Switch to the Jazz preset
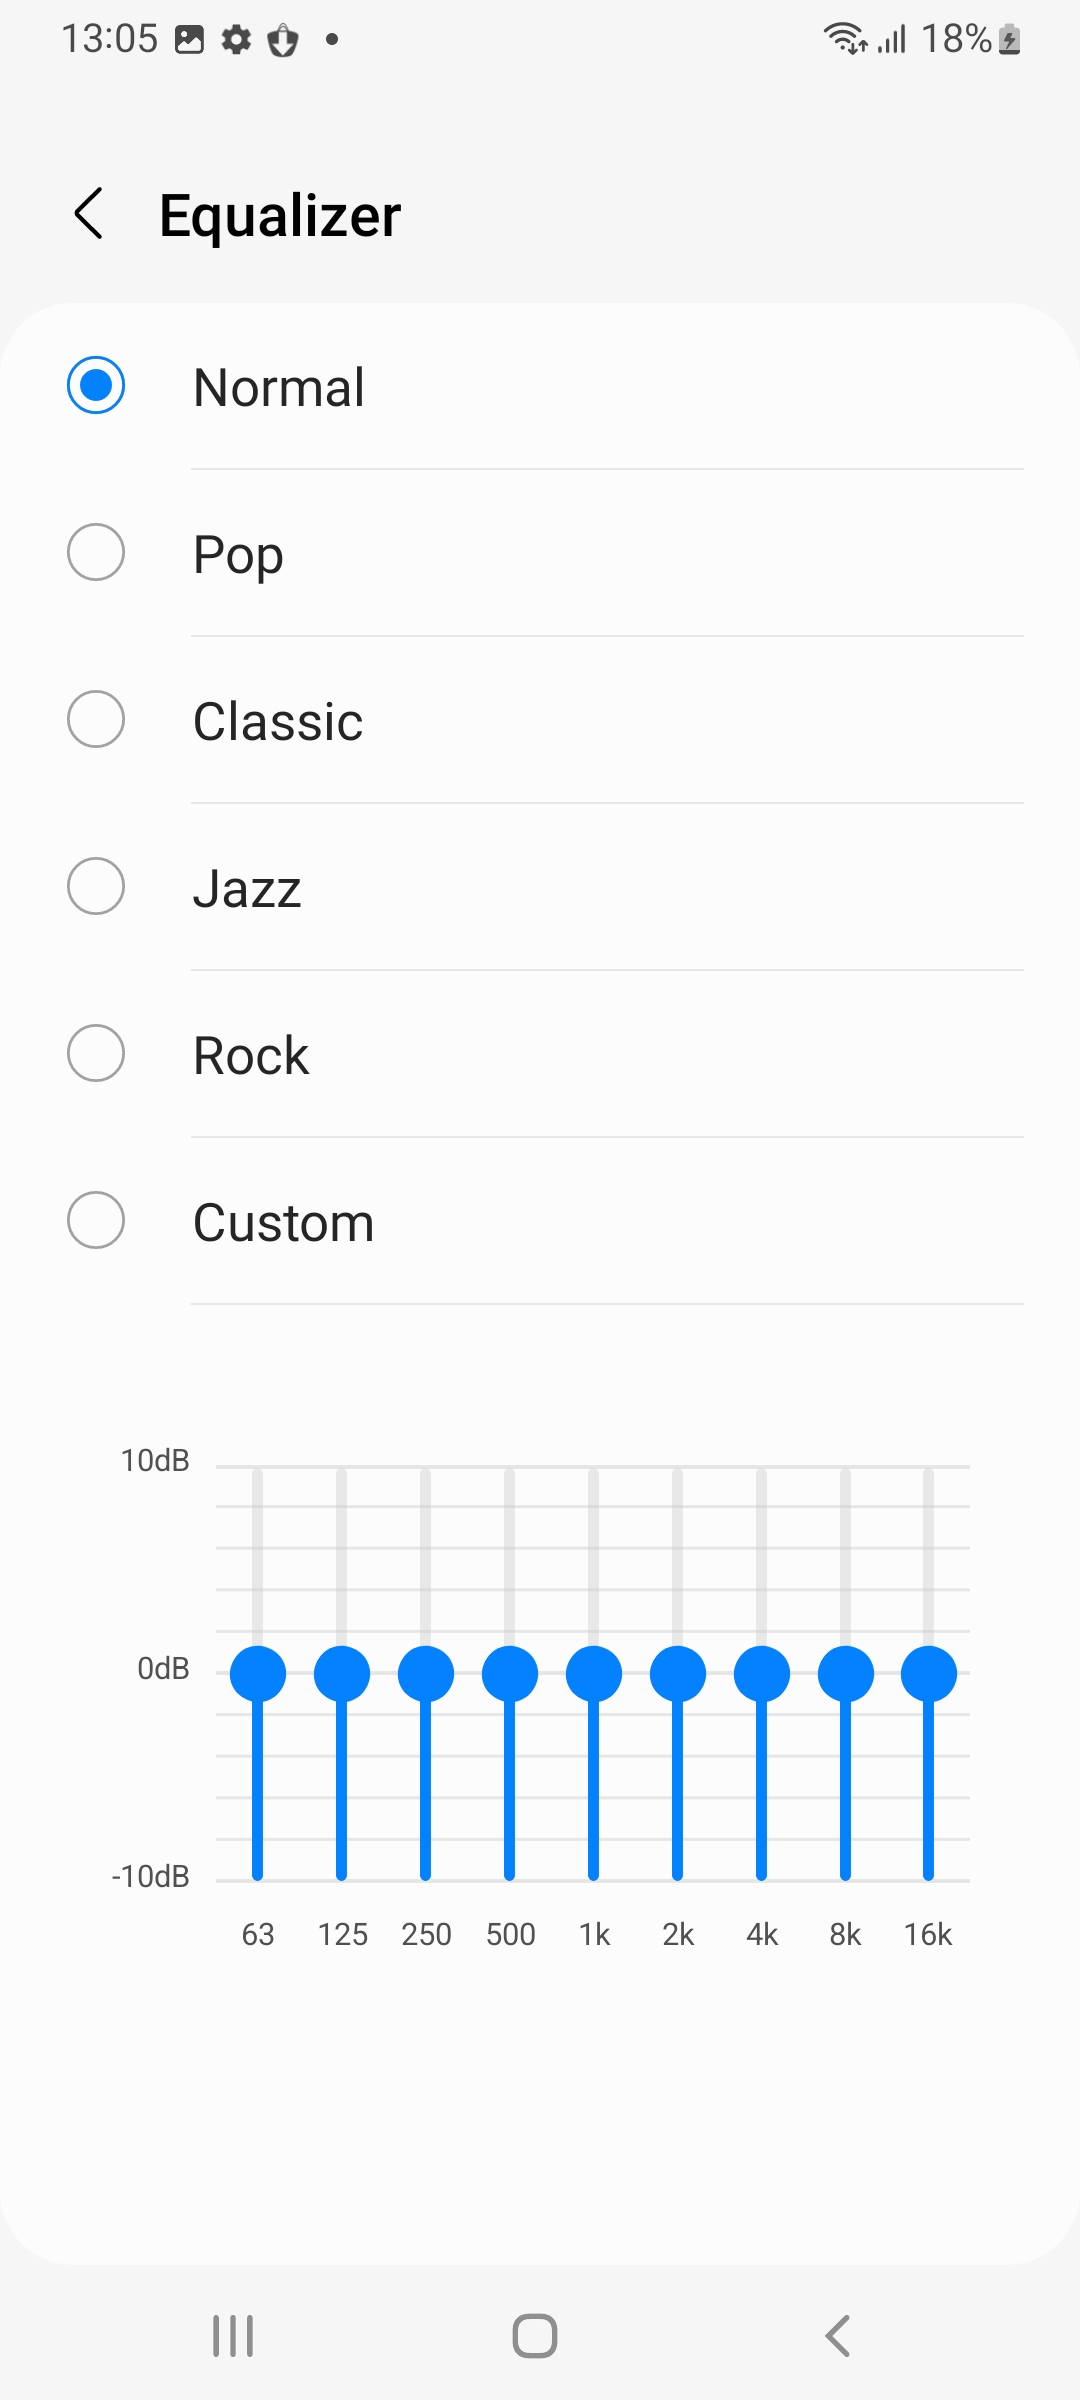The height and width of the screenshot is (2400, 1080). (x=96, y=886)
